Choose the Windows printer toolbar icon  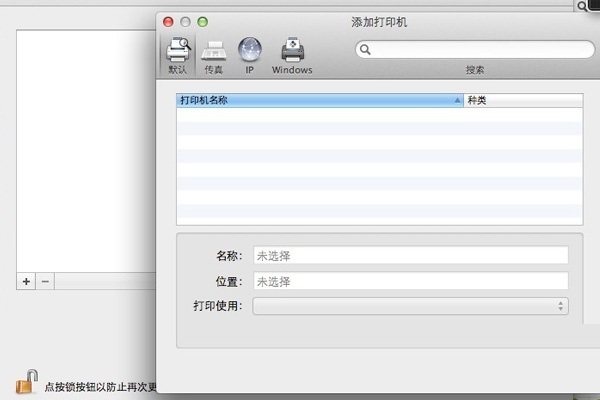[292, 52]
